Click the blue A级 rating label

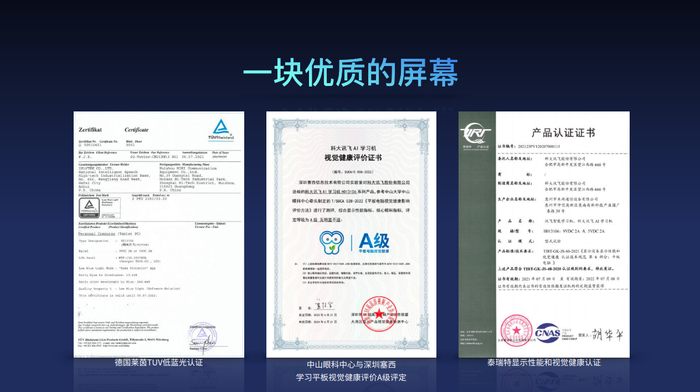[x=374, y=242]
